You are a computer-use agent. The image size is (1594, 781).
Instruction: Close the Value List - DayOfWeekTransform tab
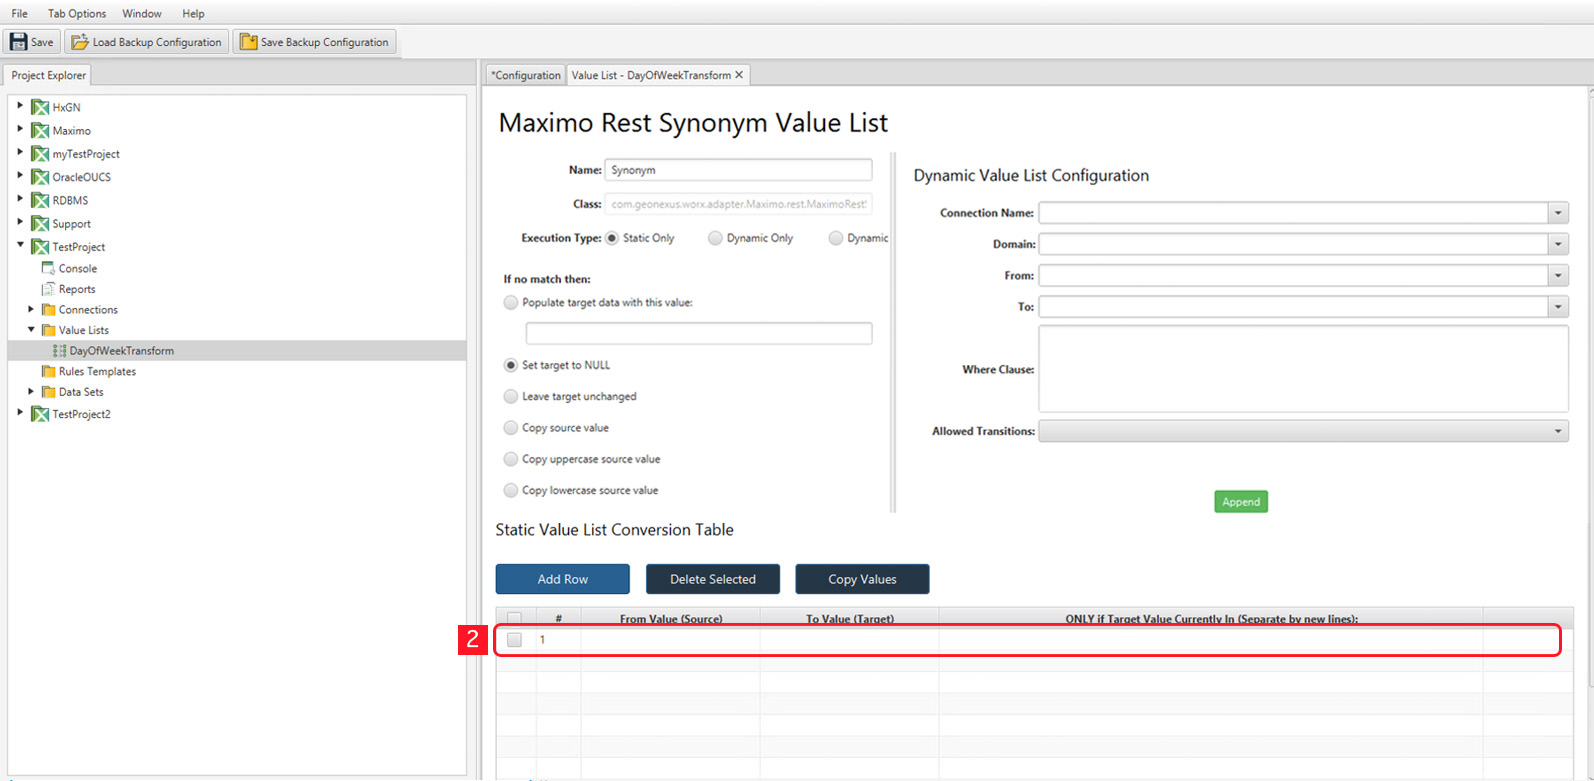click(739, 75)
